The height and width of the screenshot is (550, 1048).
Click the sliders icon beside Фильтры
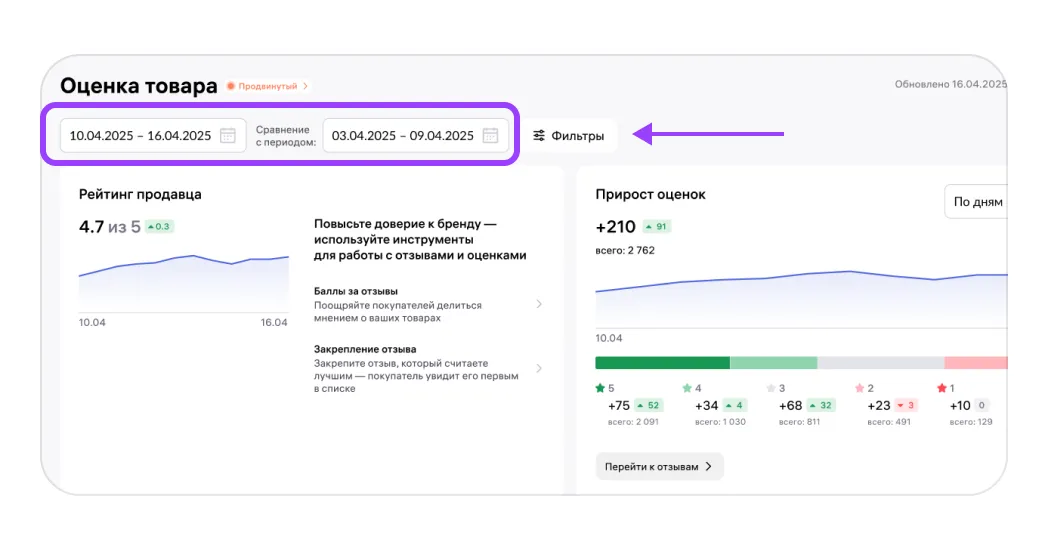[x=539, y=136]
